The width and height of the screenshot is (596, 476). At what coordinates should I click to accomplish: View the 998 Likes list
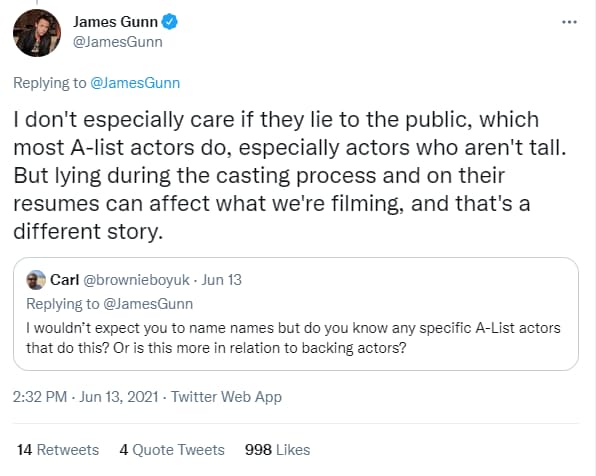277,450
